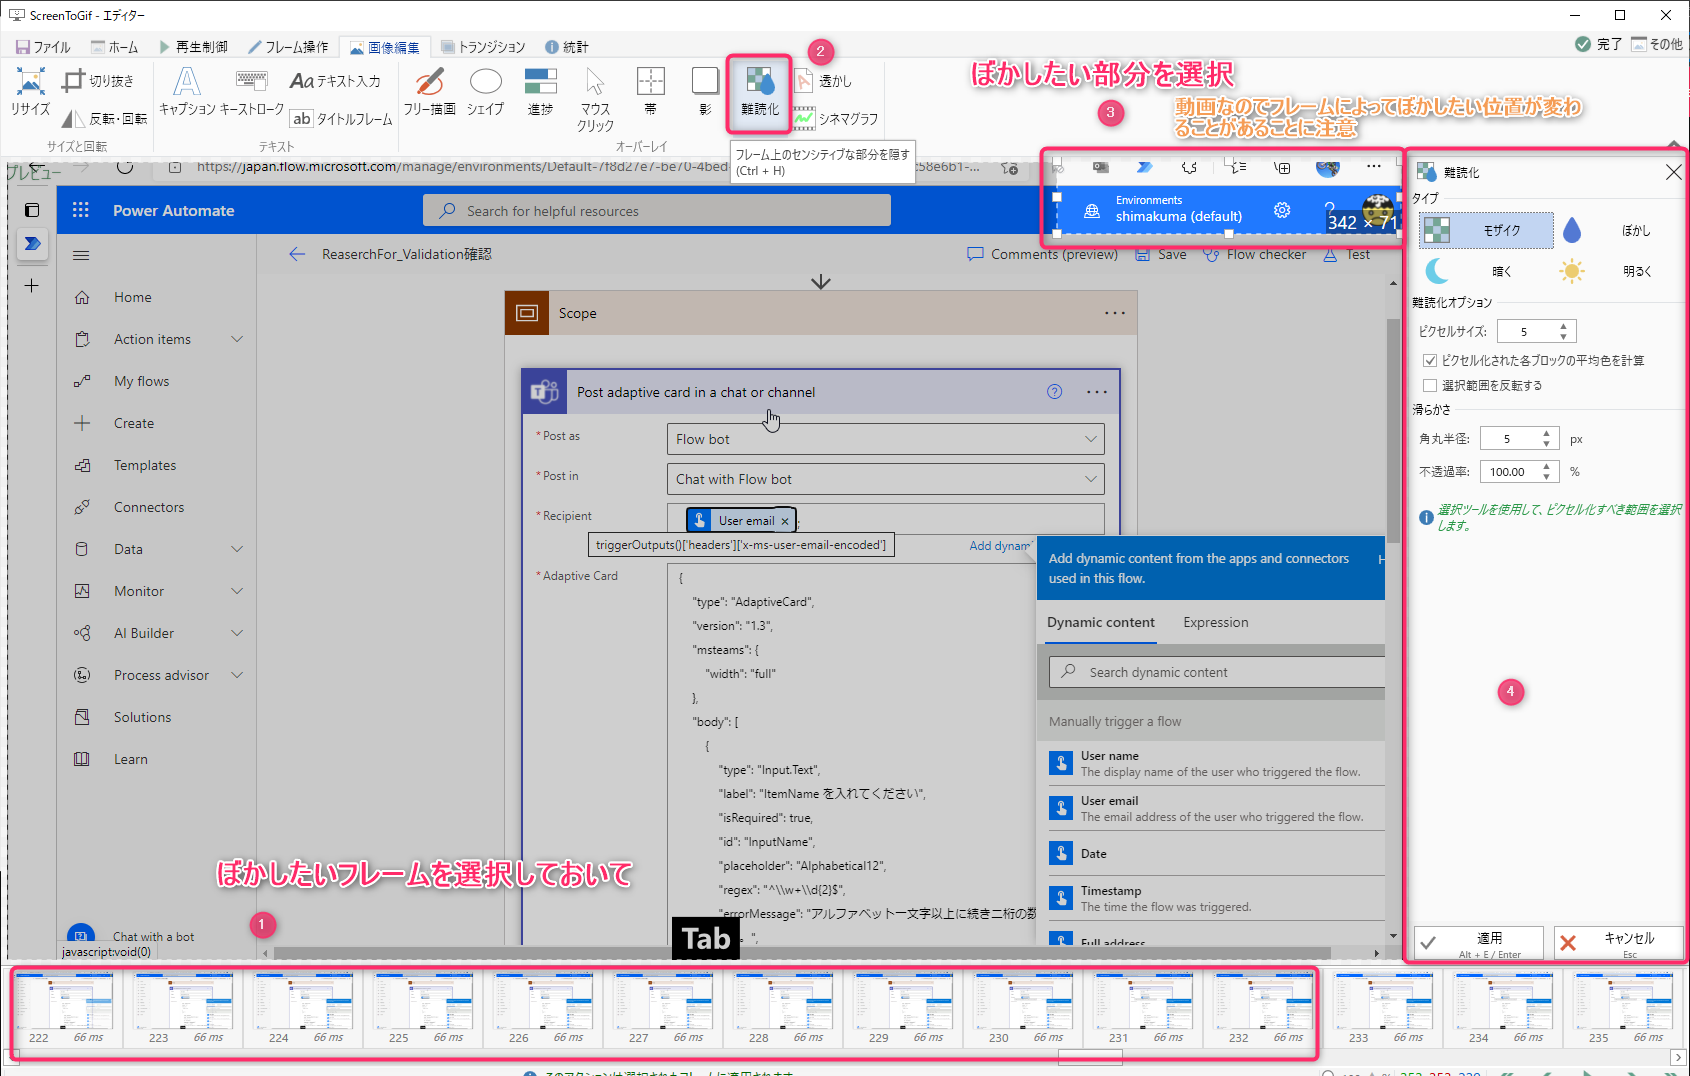The height and width of the screenshot is (1076, 1690).
Task: Increase ピクセルサイズ with the up arrow
Action: pos(1563,326)
